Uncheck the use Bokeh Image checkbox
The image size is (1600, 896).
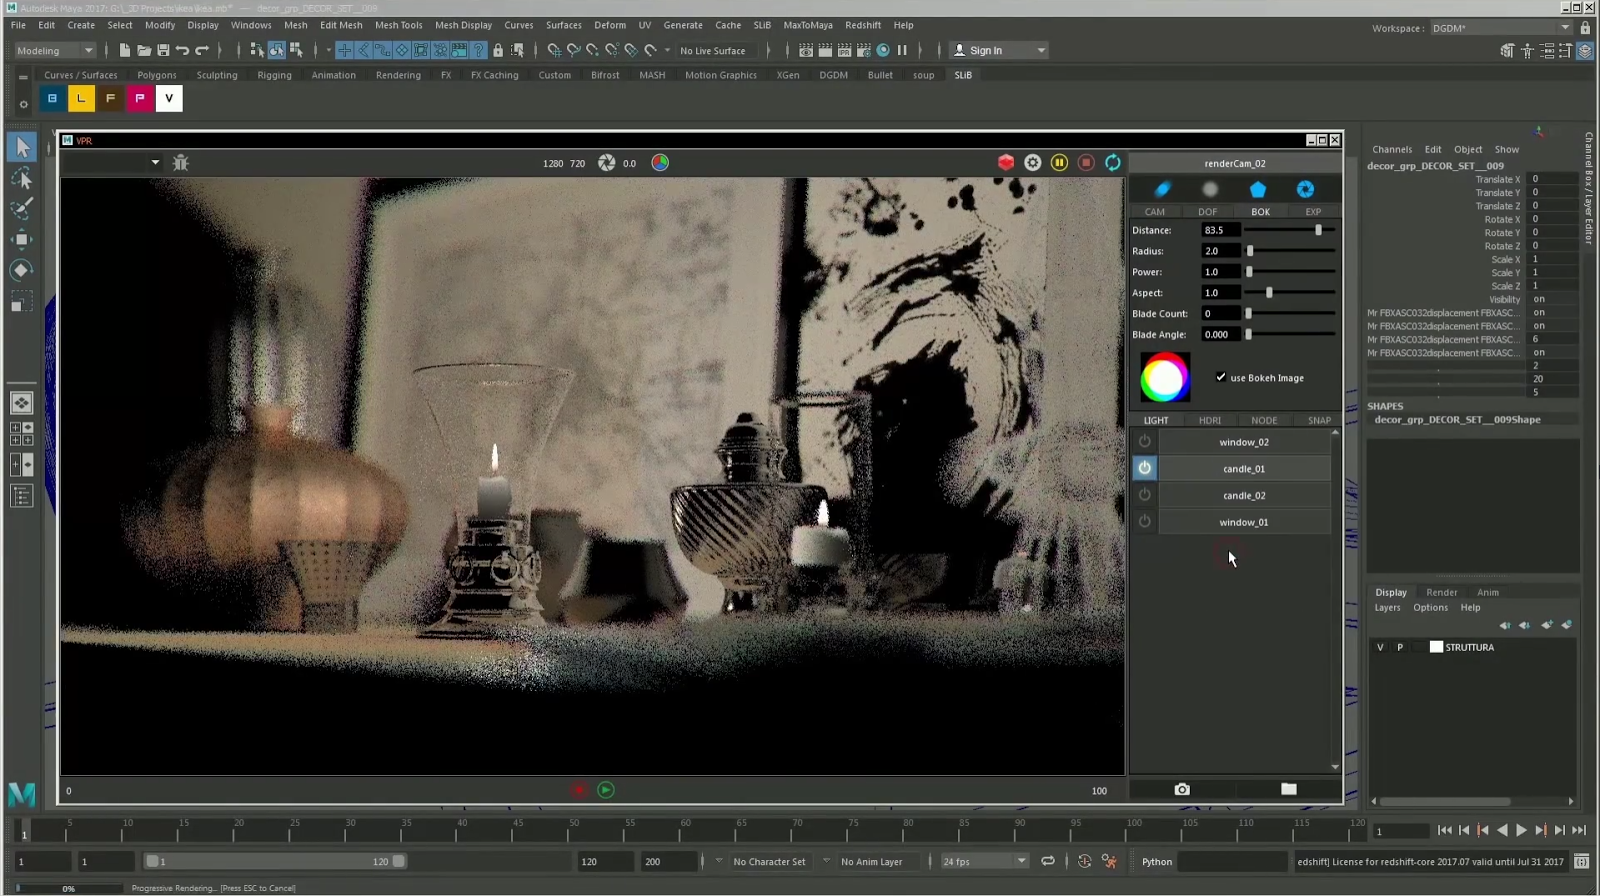point(1221,377)
